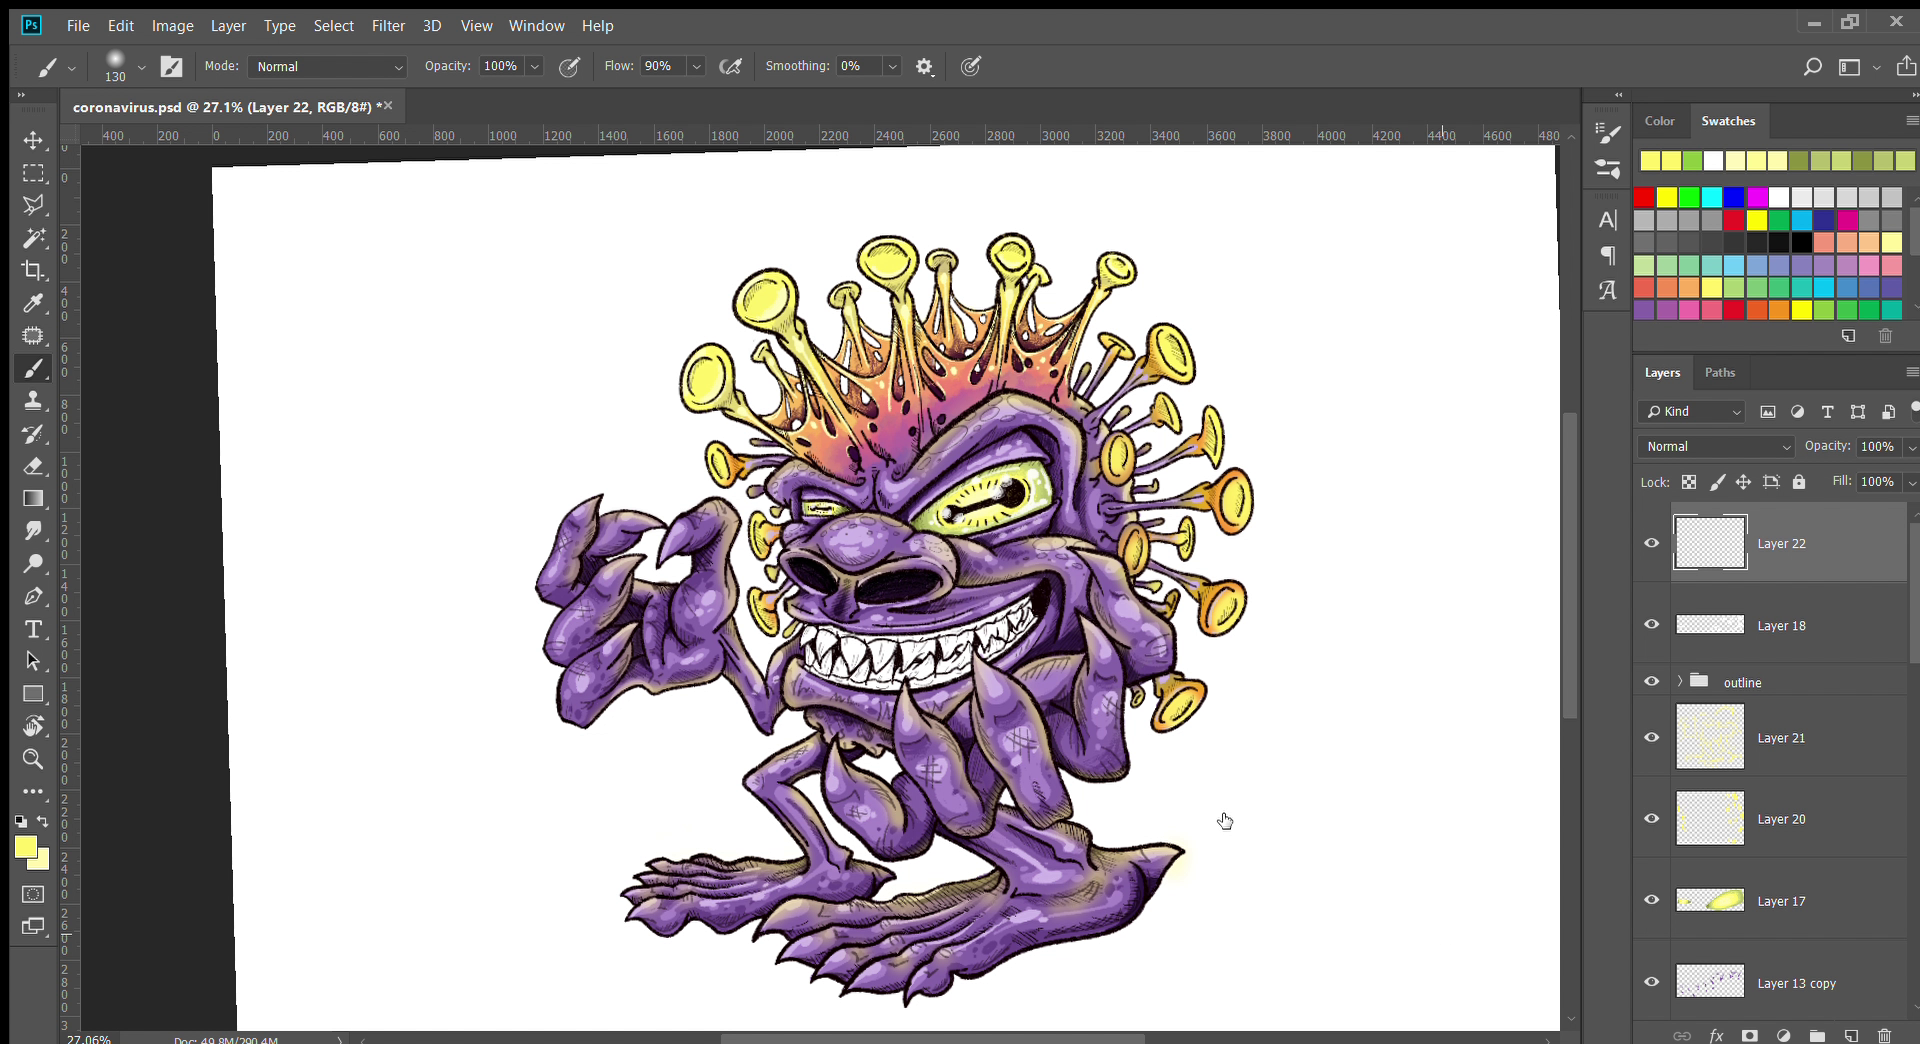This screenshot has height=1044, width=1920.
Task: Select the Move tool
Action: (x=33, y=141)
